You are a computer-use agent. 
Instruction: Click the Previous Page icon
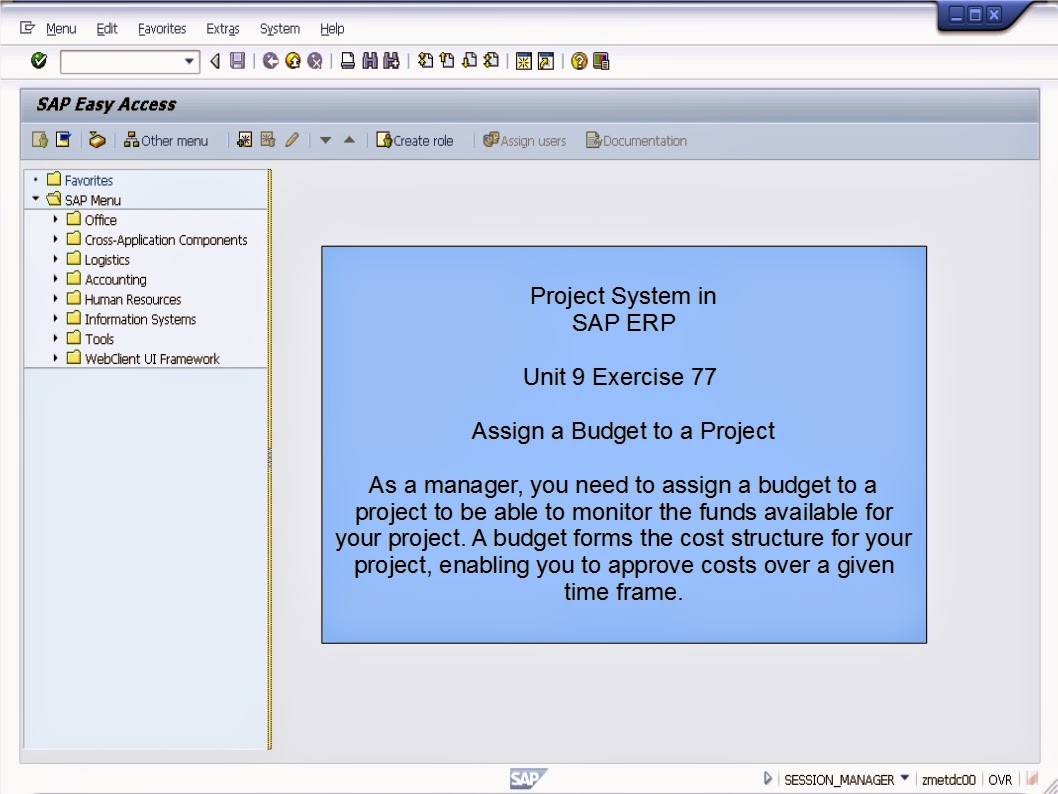447,61
